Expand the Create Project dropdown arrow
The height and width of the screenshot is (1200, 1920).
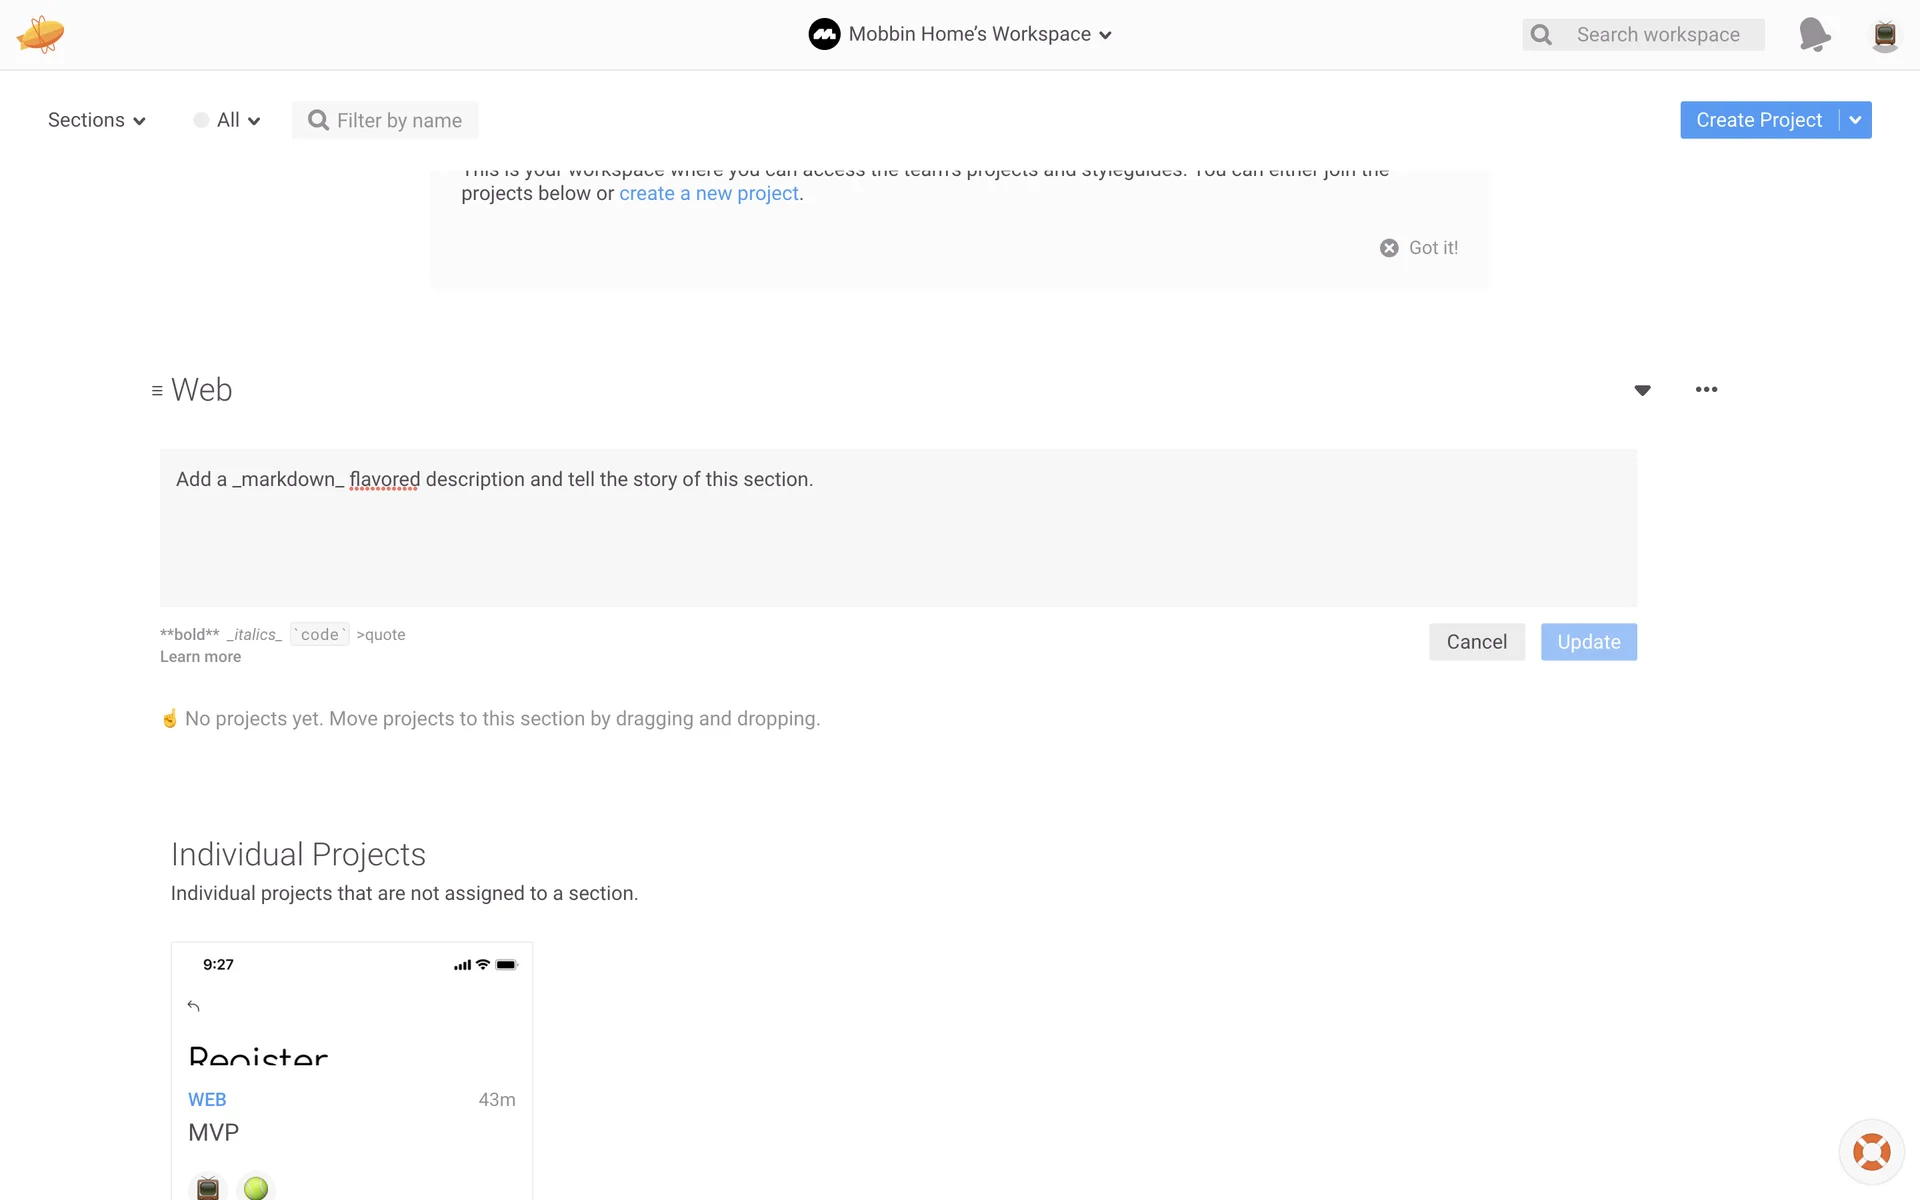click(x=1855, y=120)
